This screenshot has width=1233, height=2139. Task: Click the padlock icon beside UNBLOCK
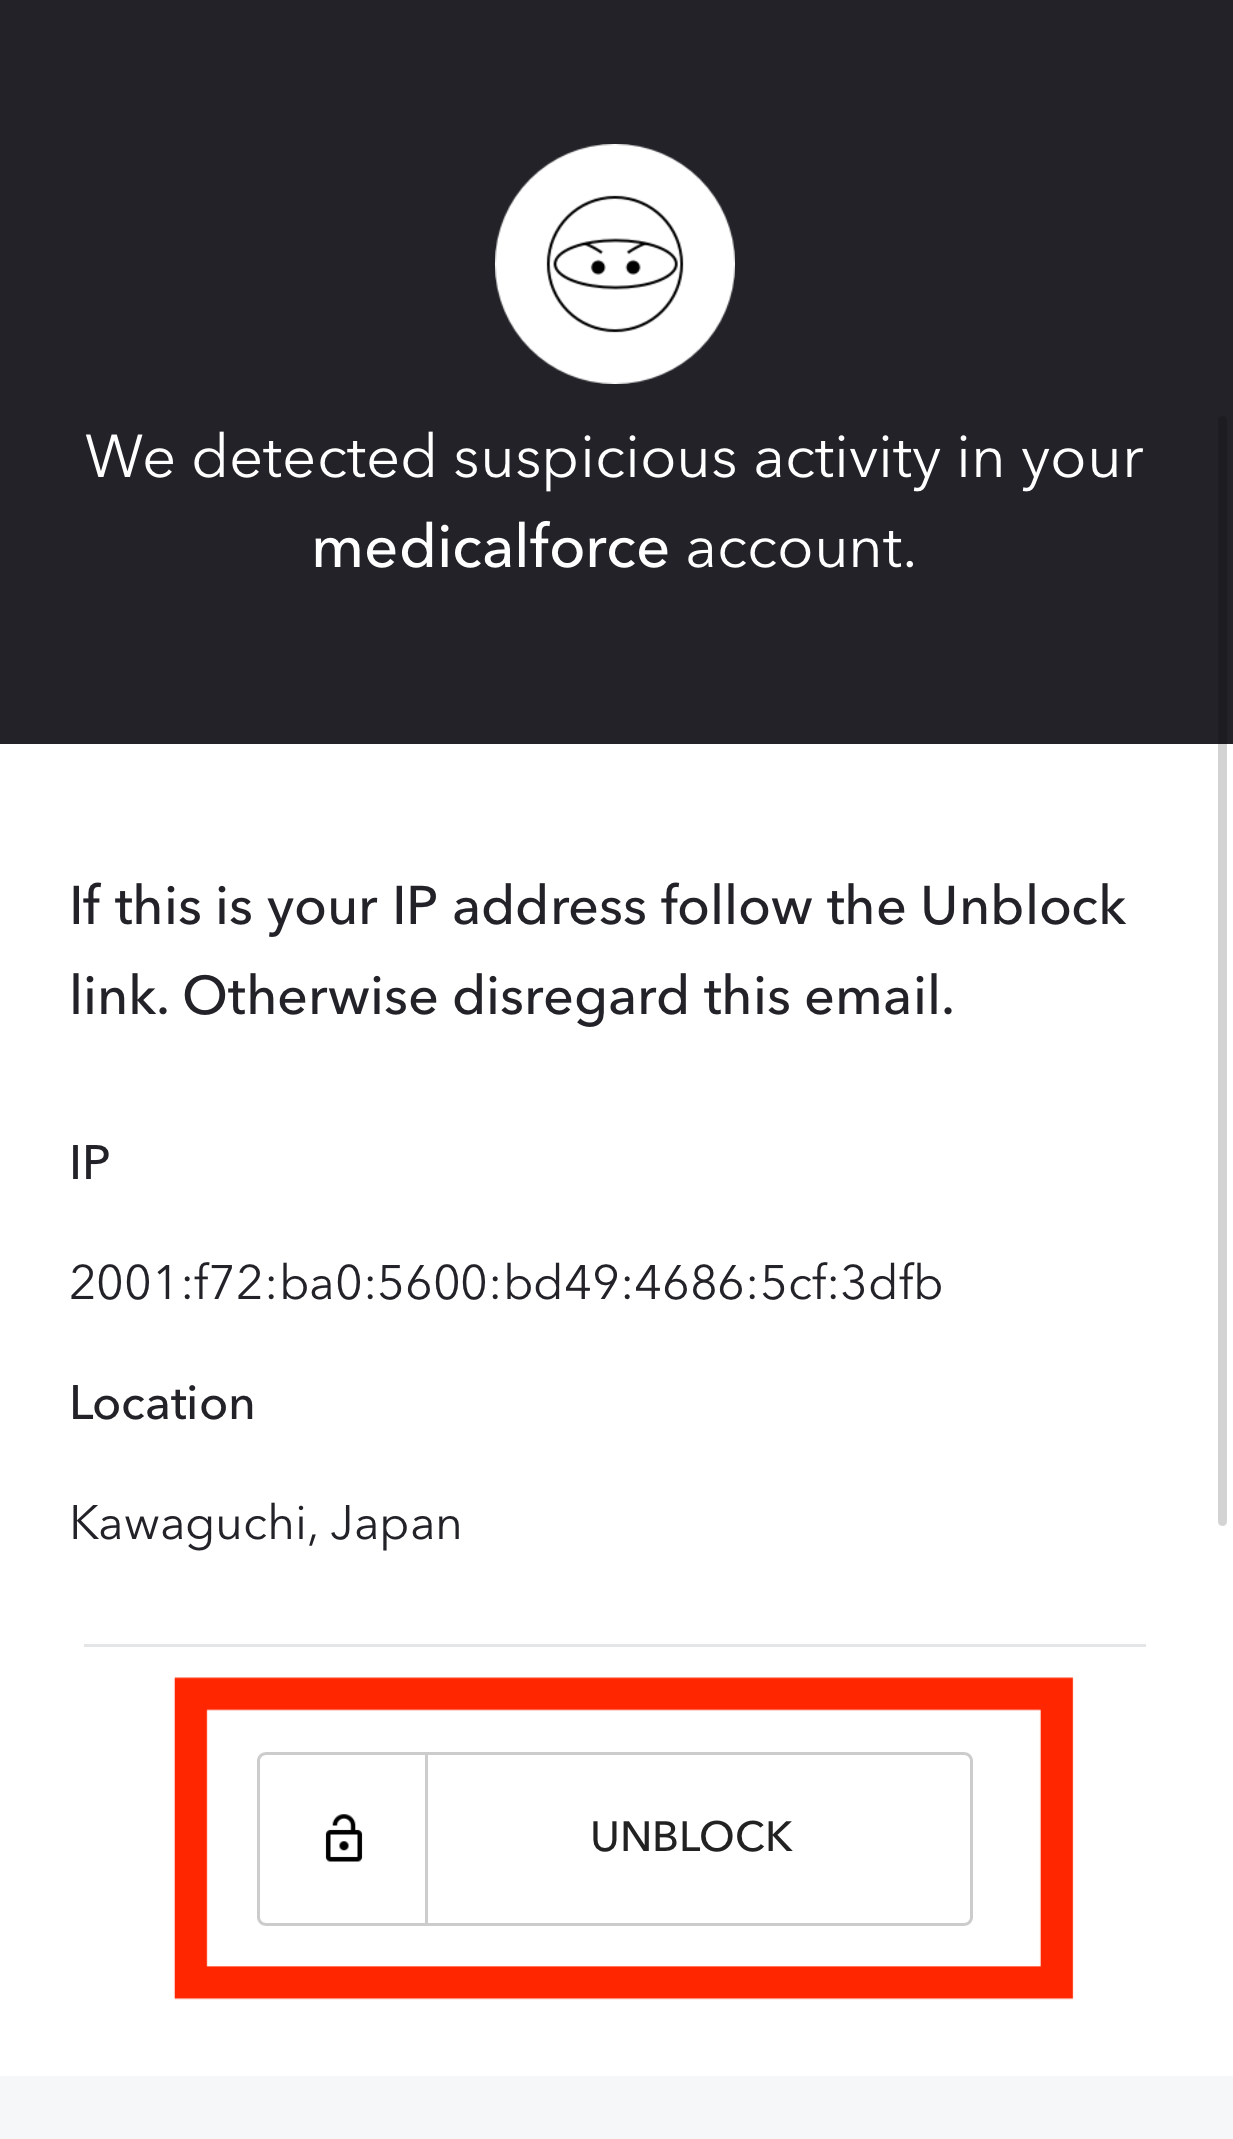[343, 1838]
